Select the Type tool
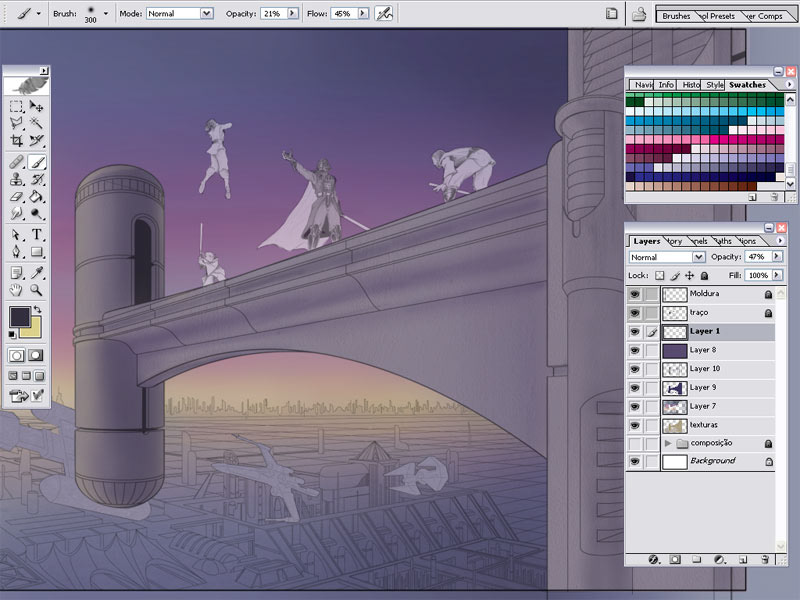Viewport: 800px width, 600px height. point(36,235)
